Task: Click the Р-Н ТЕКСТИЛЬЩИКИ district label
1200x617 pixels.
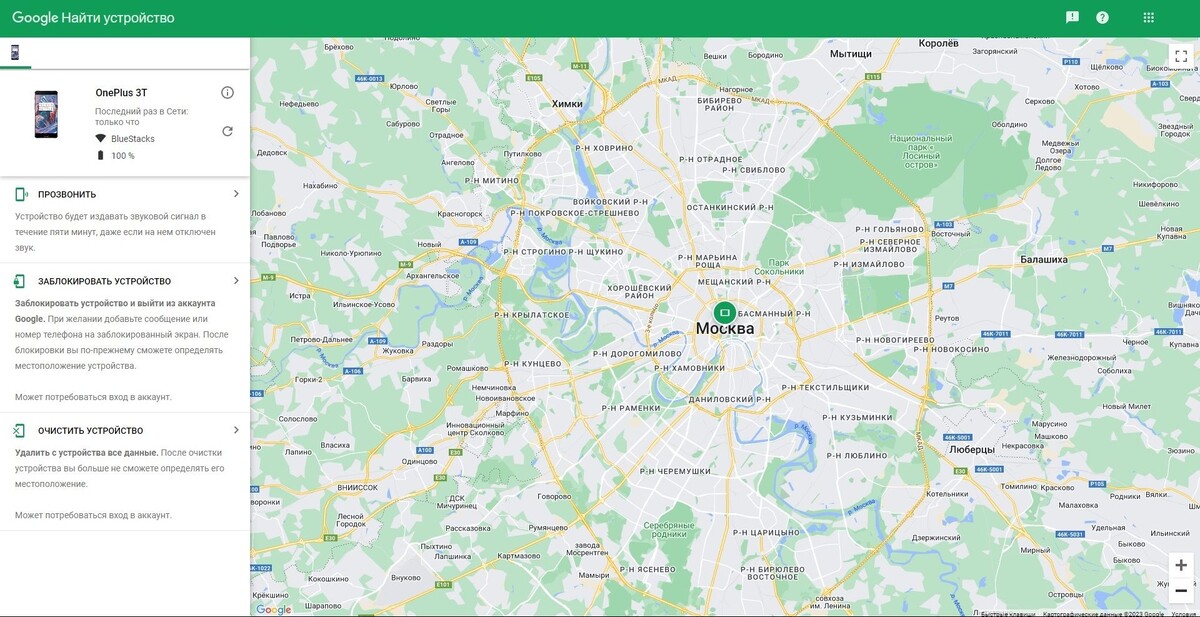Action: click(825, 386)
